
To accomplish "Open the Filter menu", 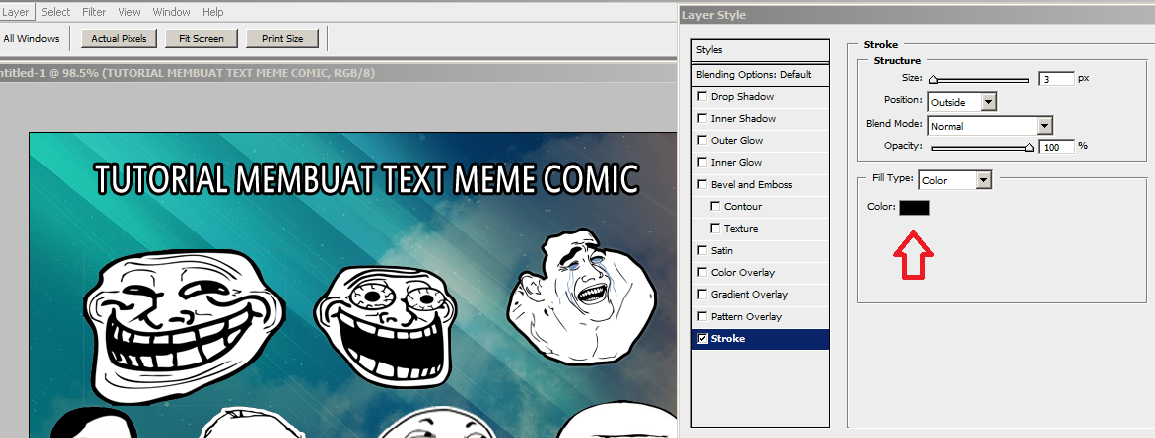I will point(94,12).
